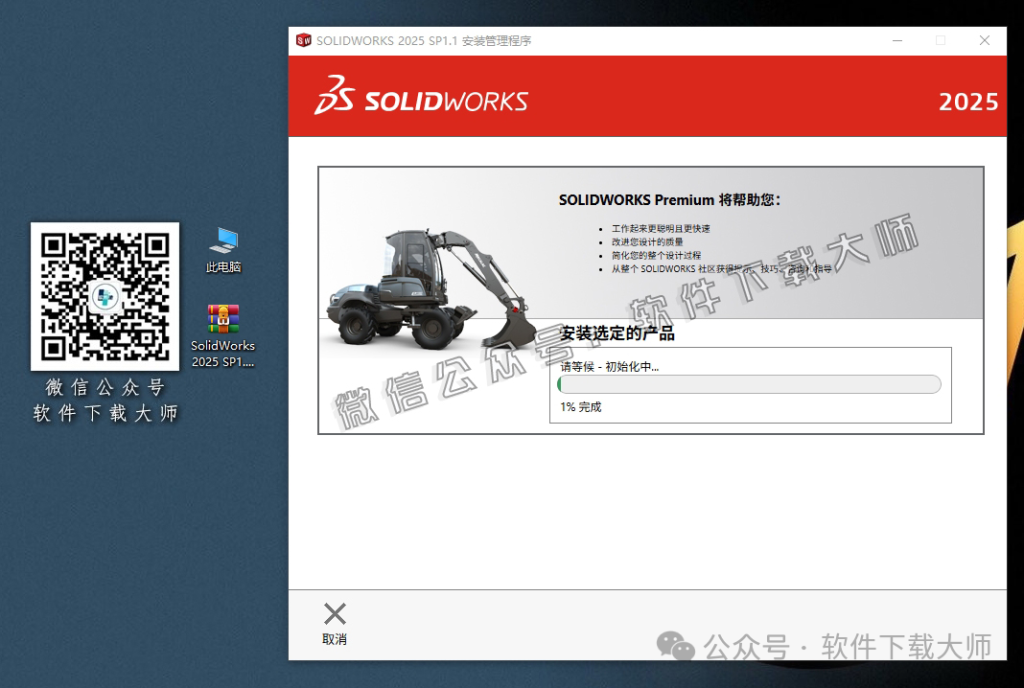
Task: Click the 安装选定的产品 section title
Action: pyautogui.click(x=620, y=334)
